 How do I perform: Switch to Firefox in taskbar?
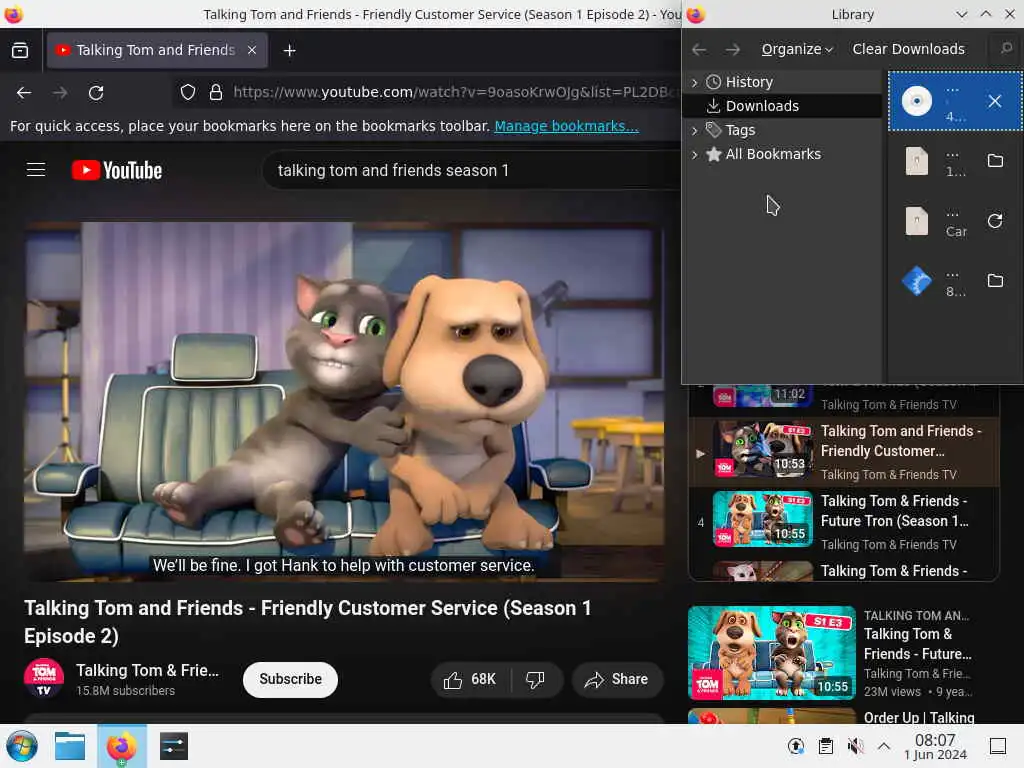click(x=121, y=746)
